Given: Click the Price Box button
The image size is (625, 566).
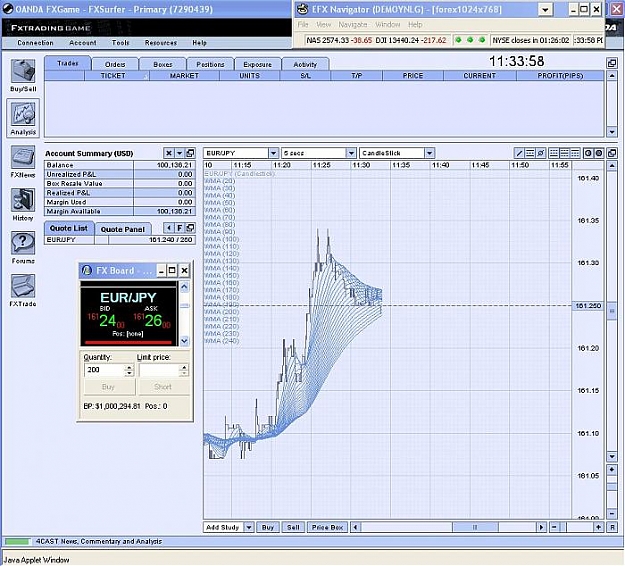Looking at the screenshot, I should coord(327,527).
